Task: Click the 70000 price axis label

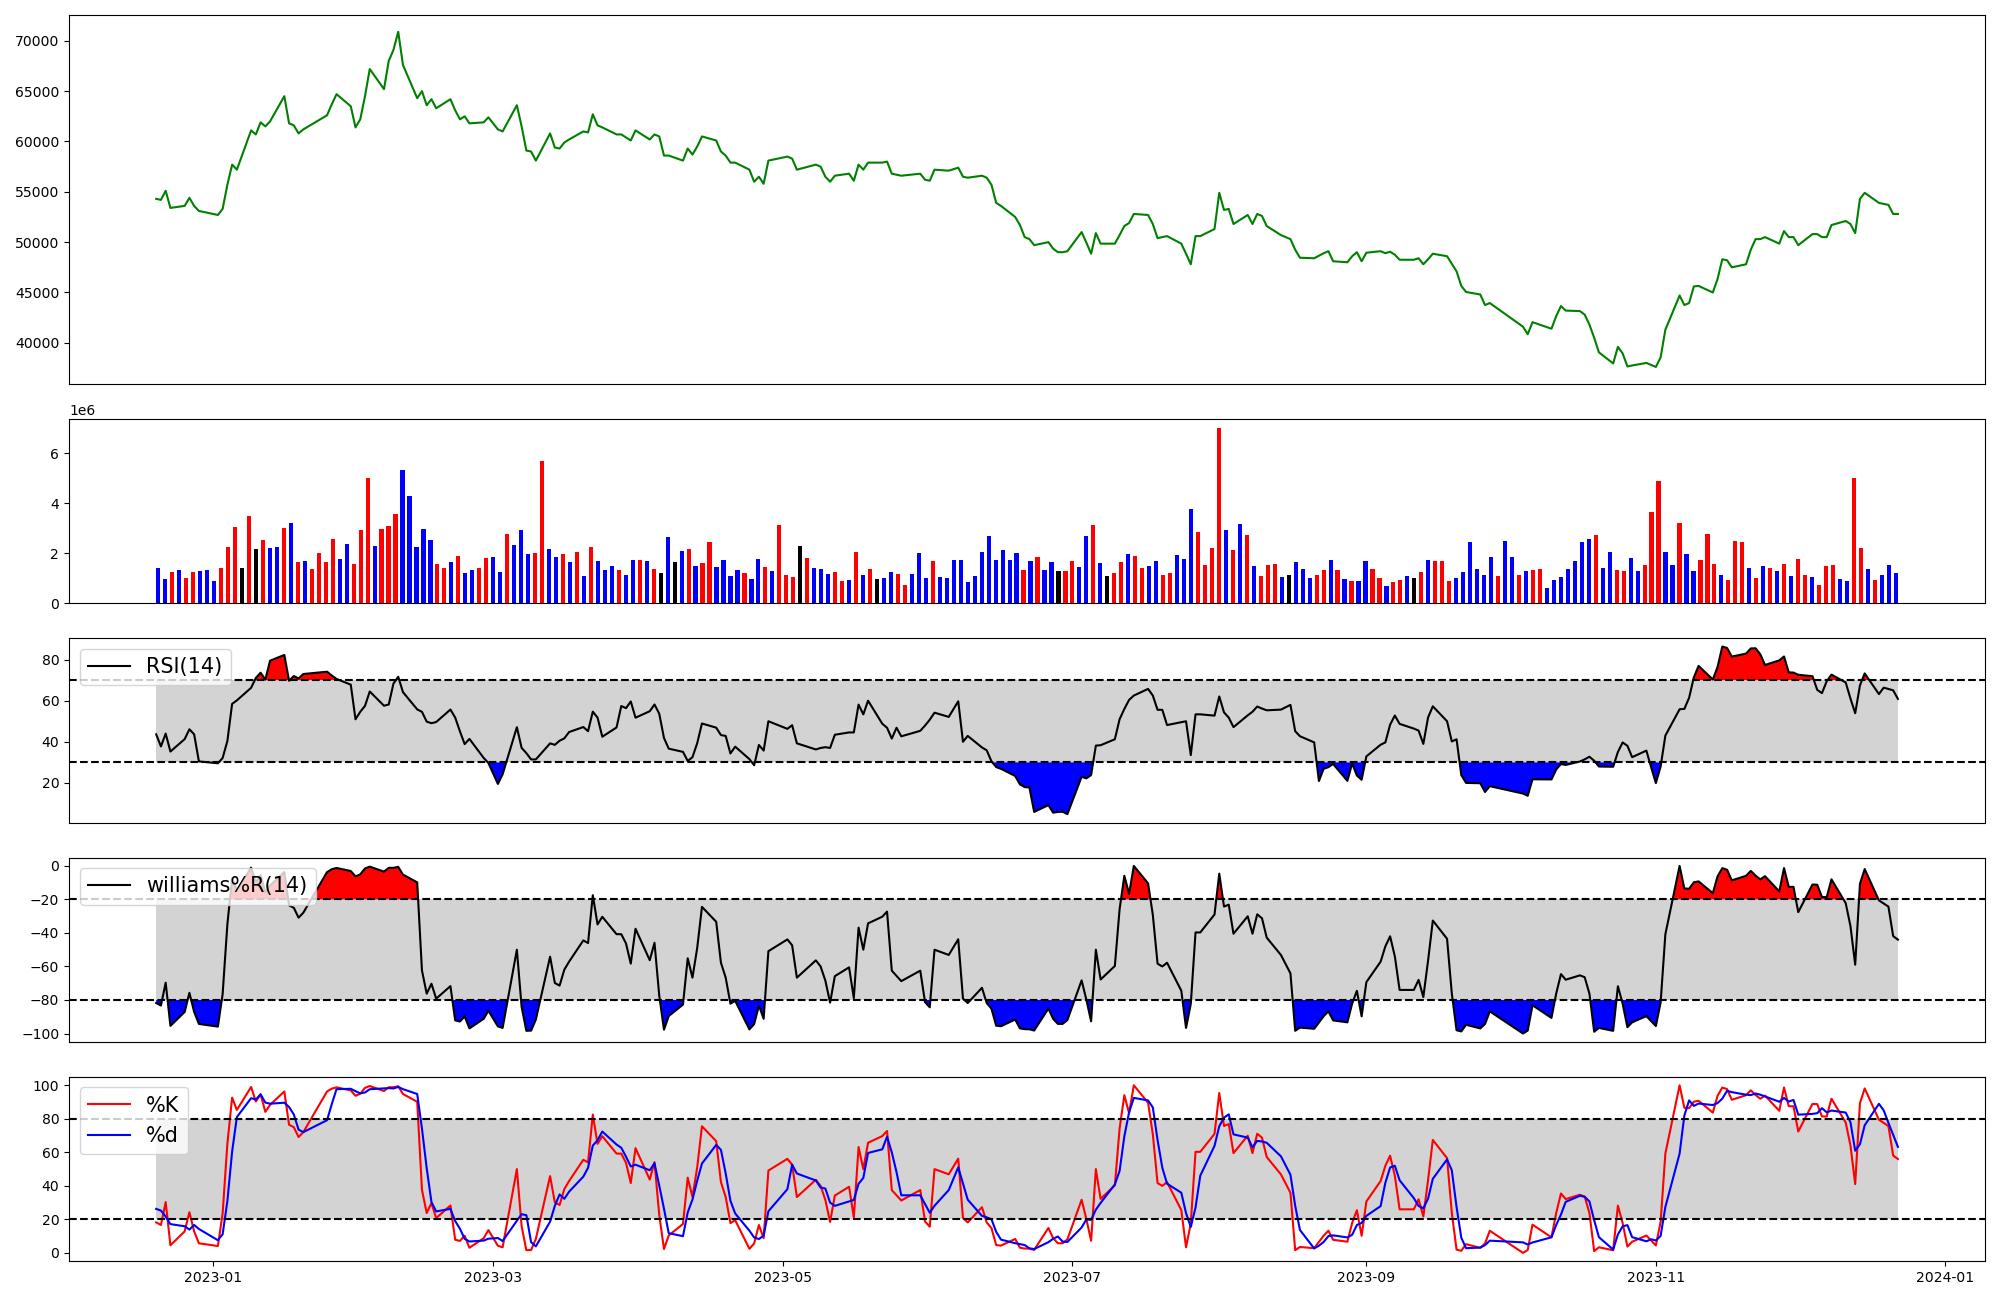Action: pyautogui.click(x=37, y=41)
